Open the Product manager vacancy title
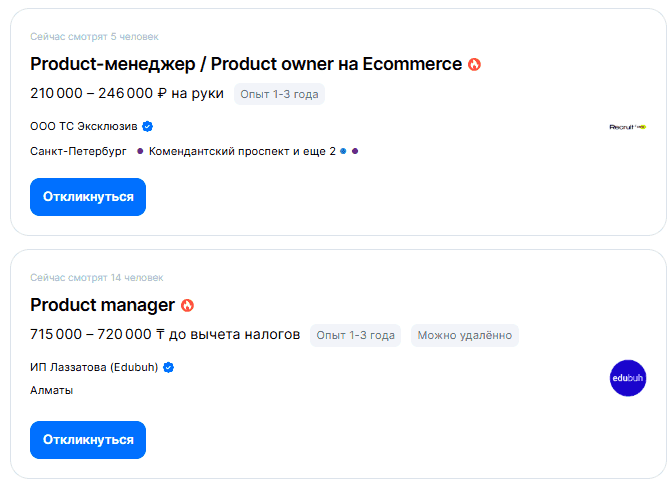Screen dimensions: 672x486 [102, 305]
